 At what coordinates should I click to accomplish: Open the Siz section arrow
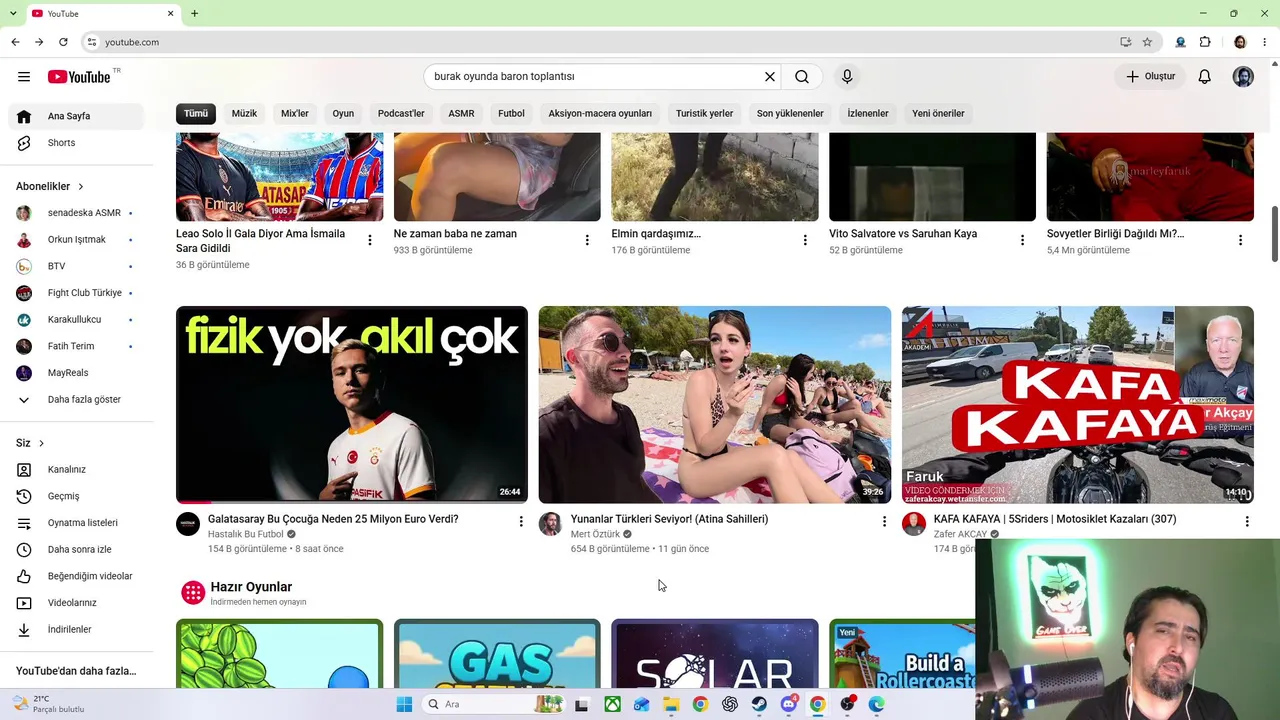(41, 443)
